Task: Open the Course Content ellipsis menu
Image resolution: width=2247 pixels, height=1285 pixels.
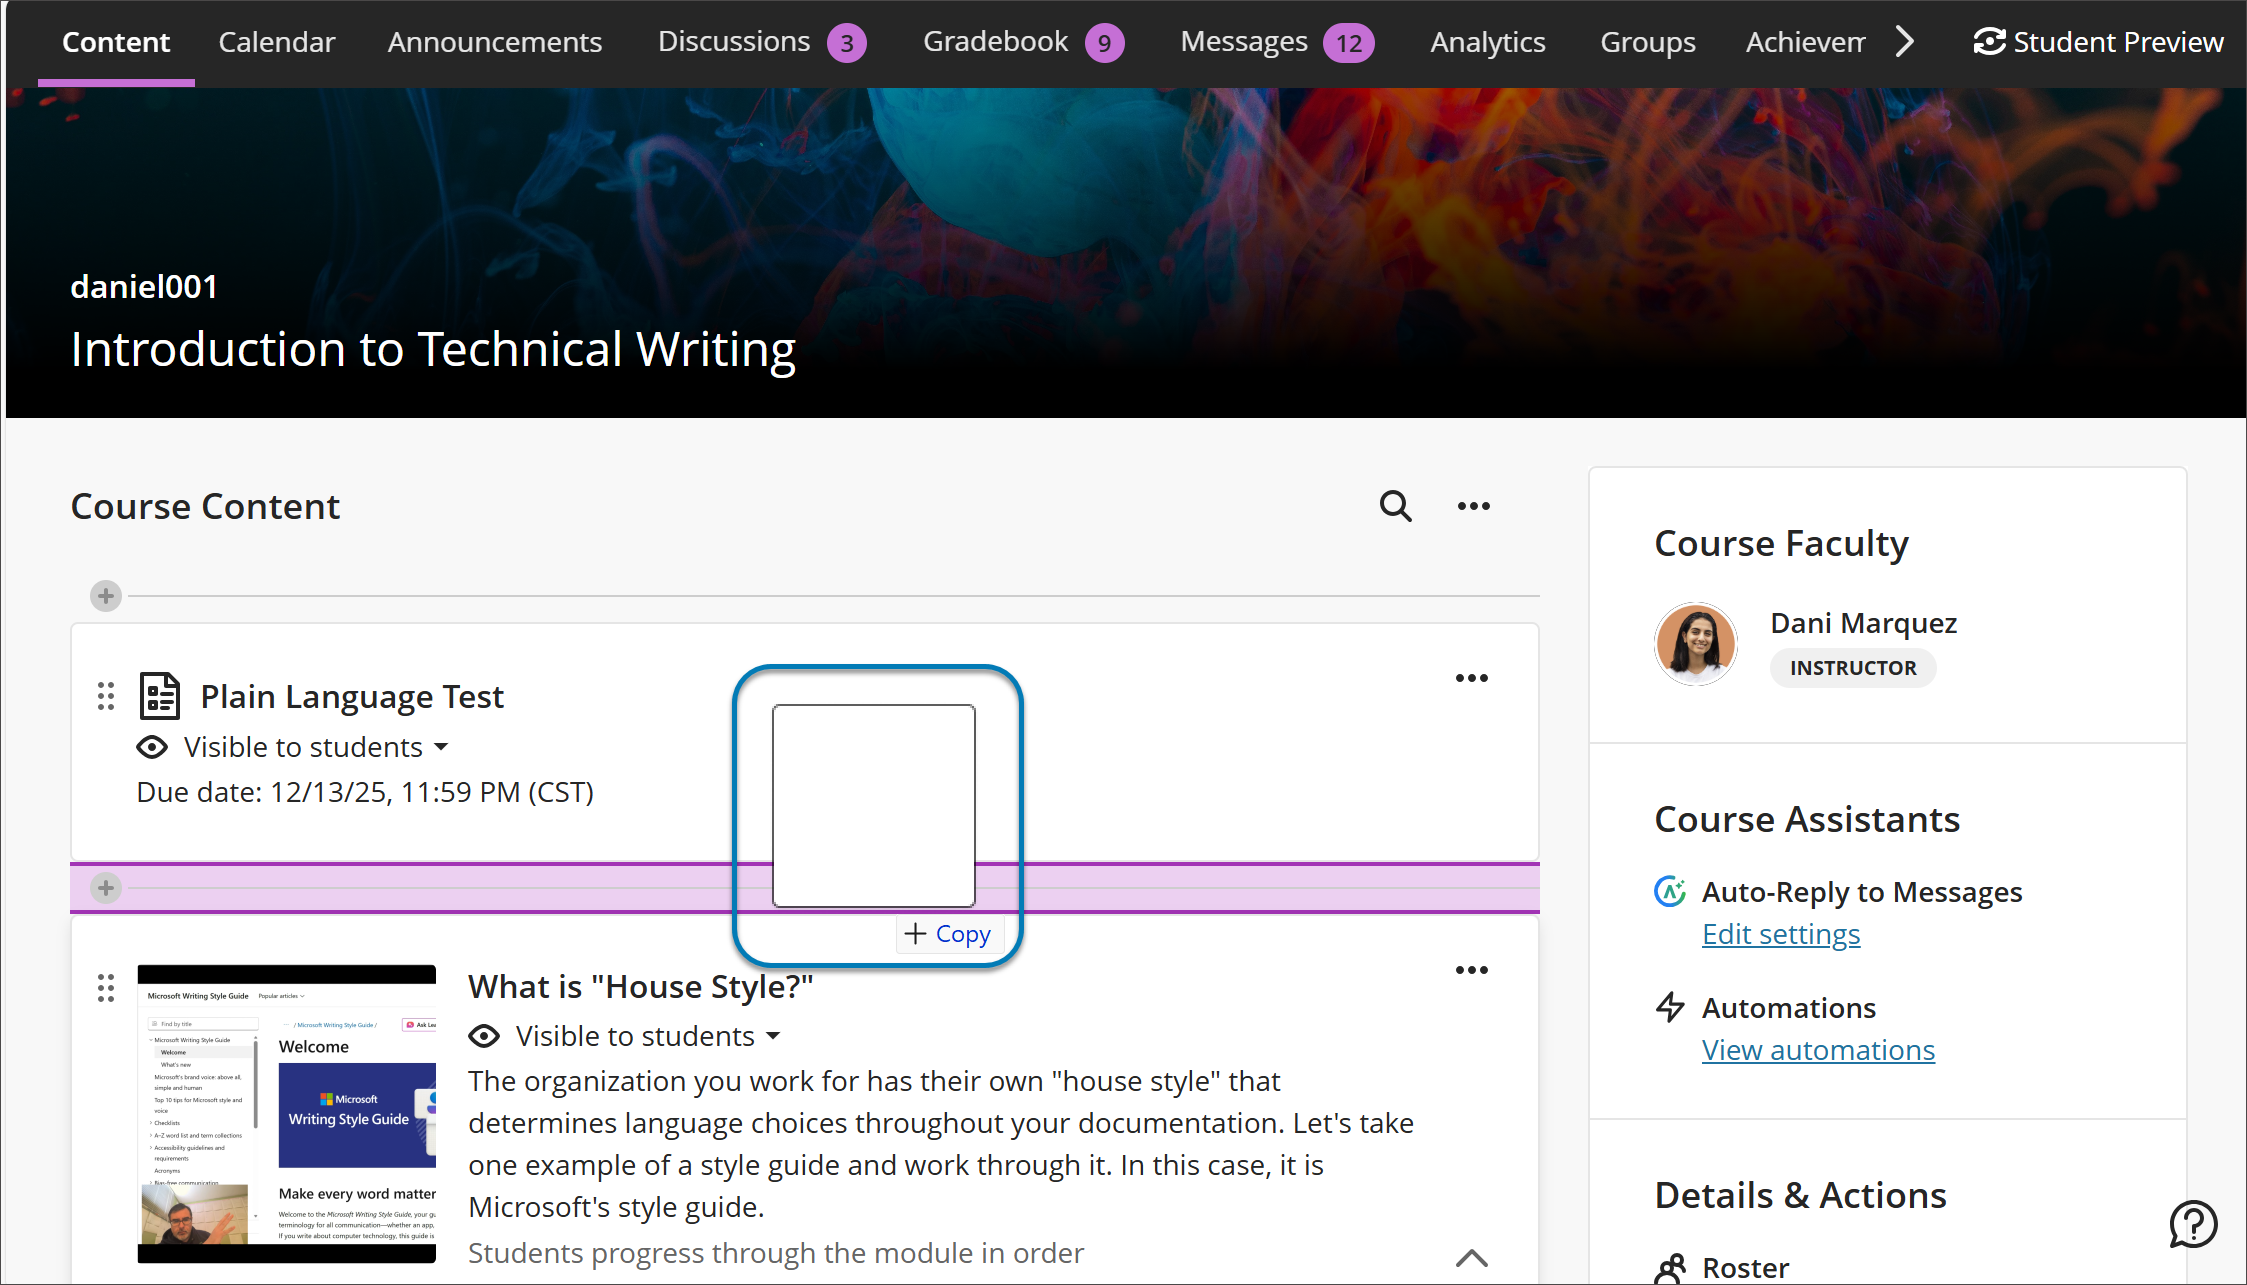Action: point(1473,507)
